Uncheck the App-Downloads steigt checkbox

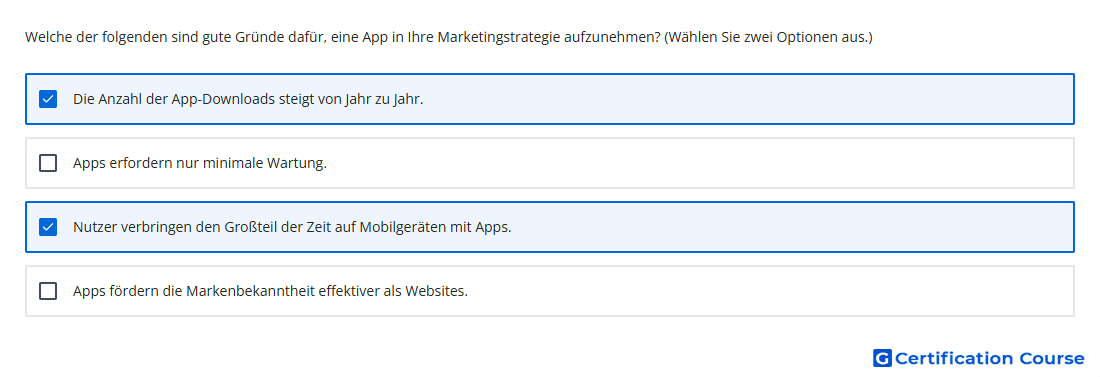tap(48, 99)
